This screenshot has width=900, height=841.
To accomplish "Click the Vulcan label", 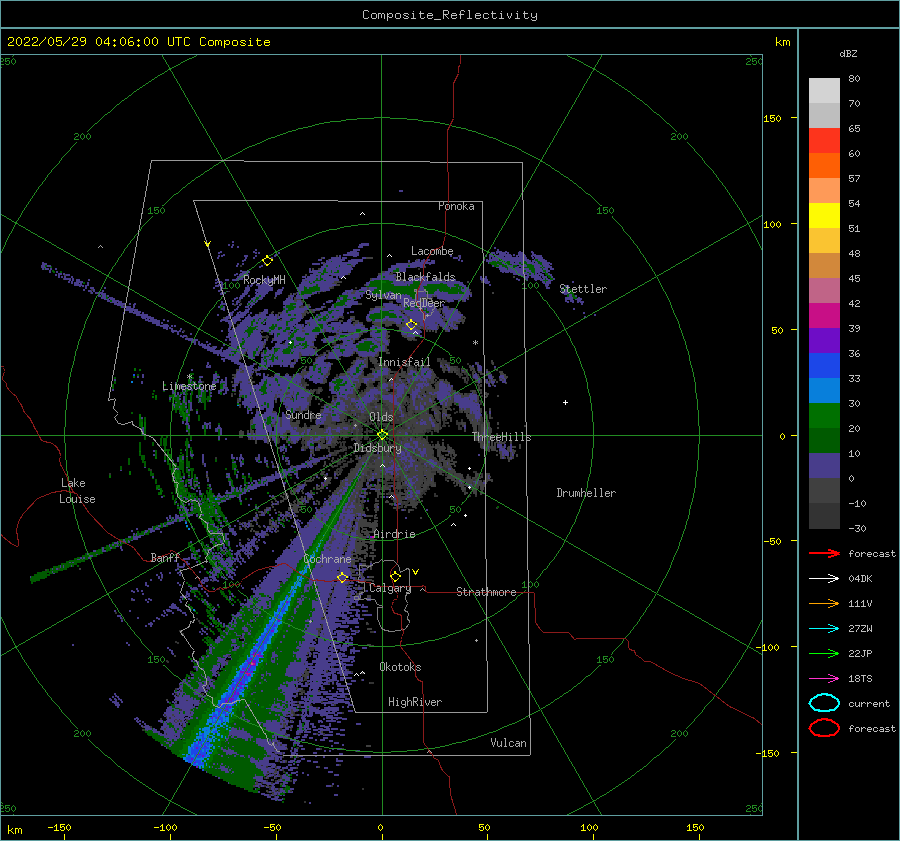I will tap(508, 743).
